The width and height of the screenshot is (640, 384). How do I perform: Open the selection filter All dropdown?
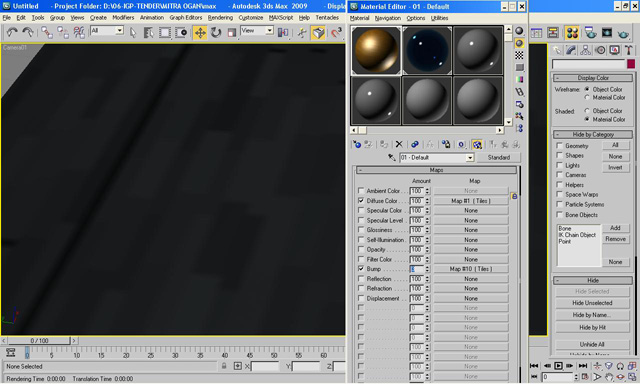tap(120, 31)
